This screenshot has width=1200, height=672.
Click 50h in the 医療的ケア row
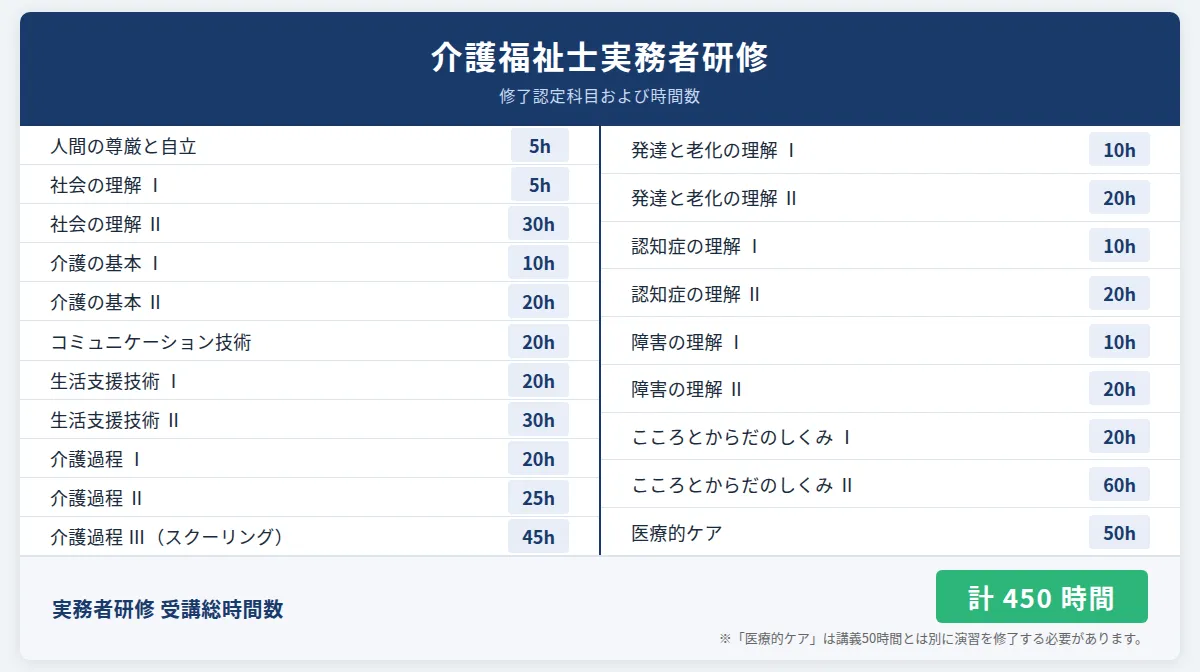click(x=1119, y=533)
